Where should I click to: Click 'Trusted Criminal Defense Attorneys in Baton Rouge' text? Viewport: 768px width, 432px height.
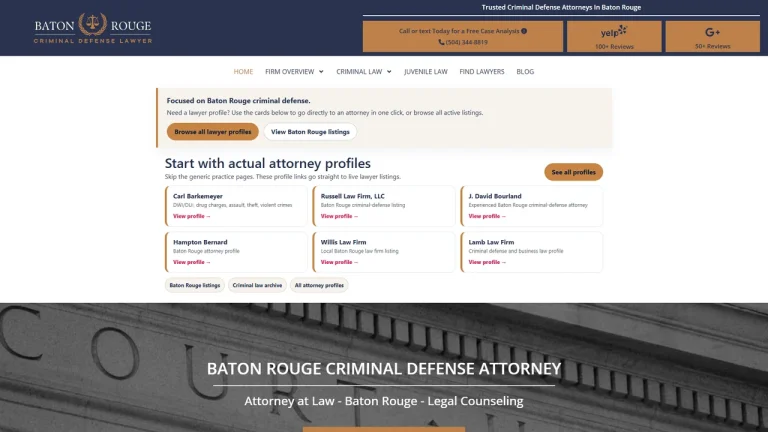(x=561, y=7)
